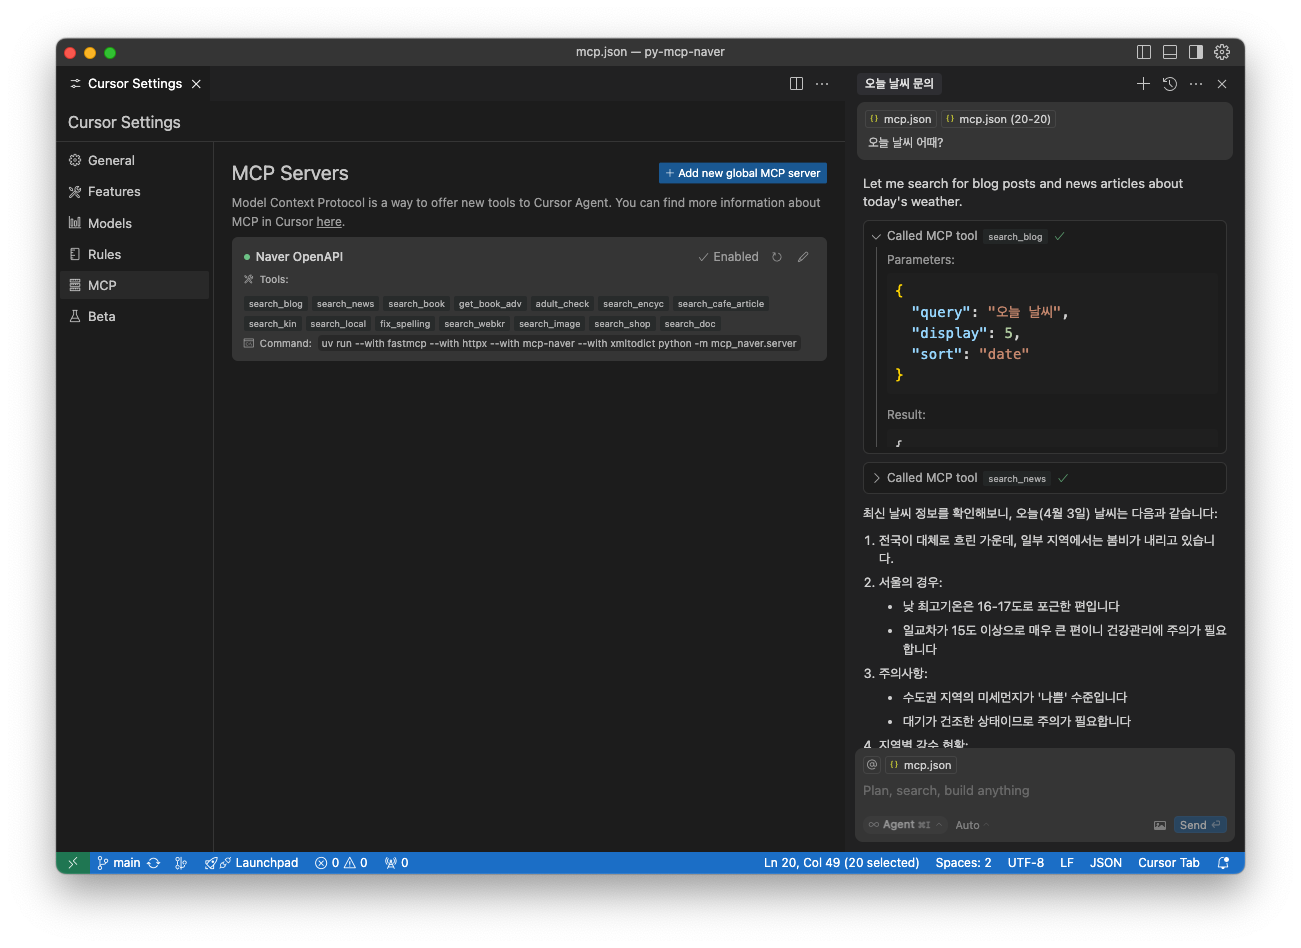
Task: Open the Agent mode dropdown
Action: tap(906, 825)
